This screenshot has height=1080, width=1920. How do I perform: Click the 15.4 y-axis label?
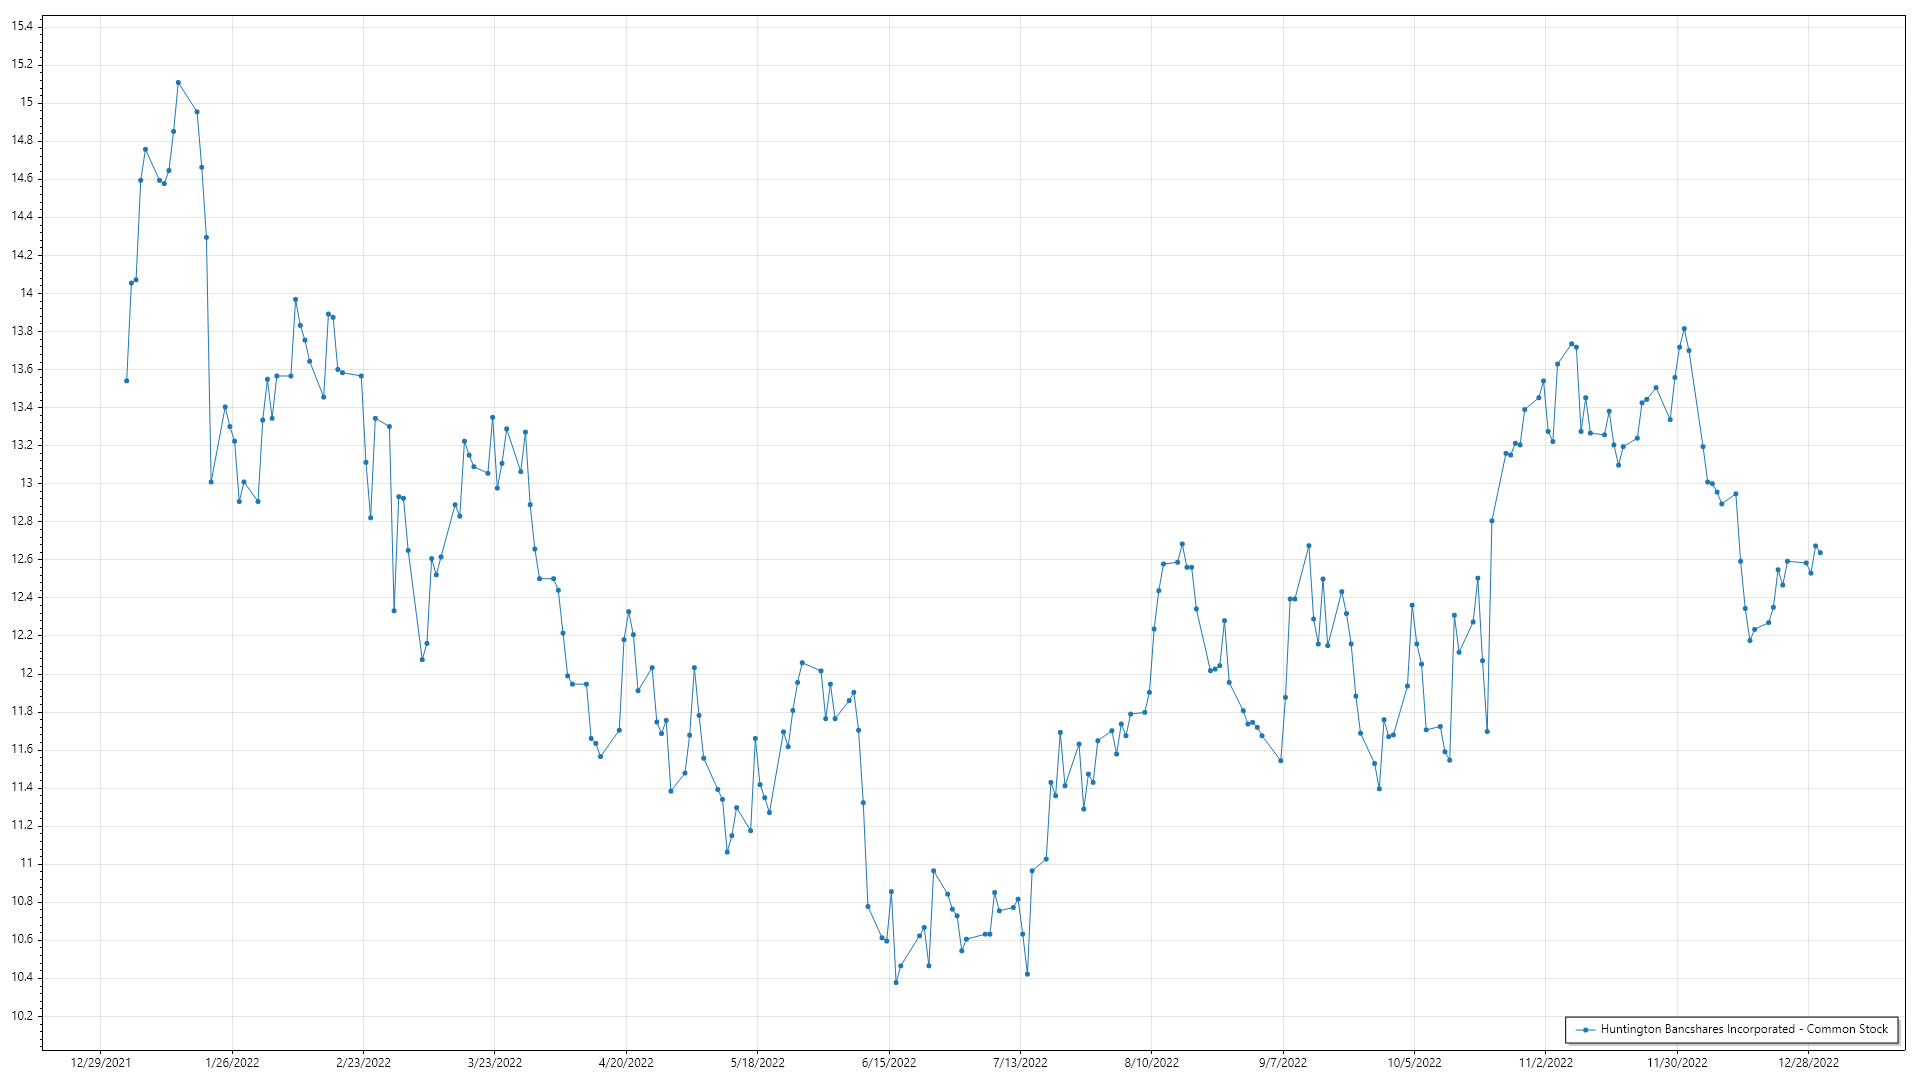tap(22, 26)
